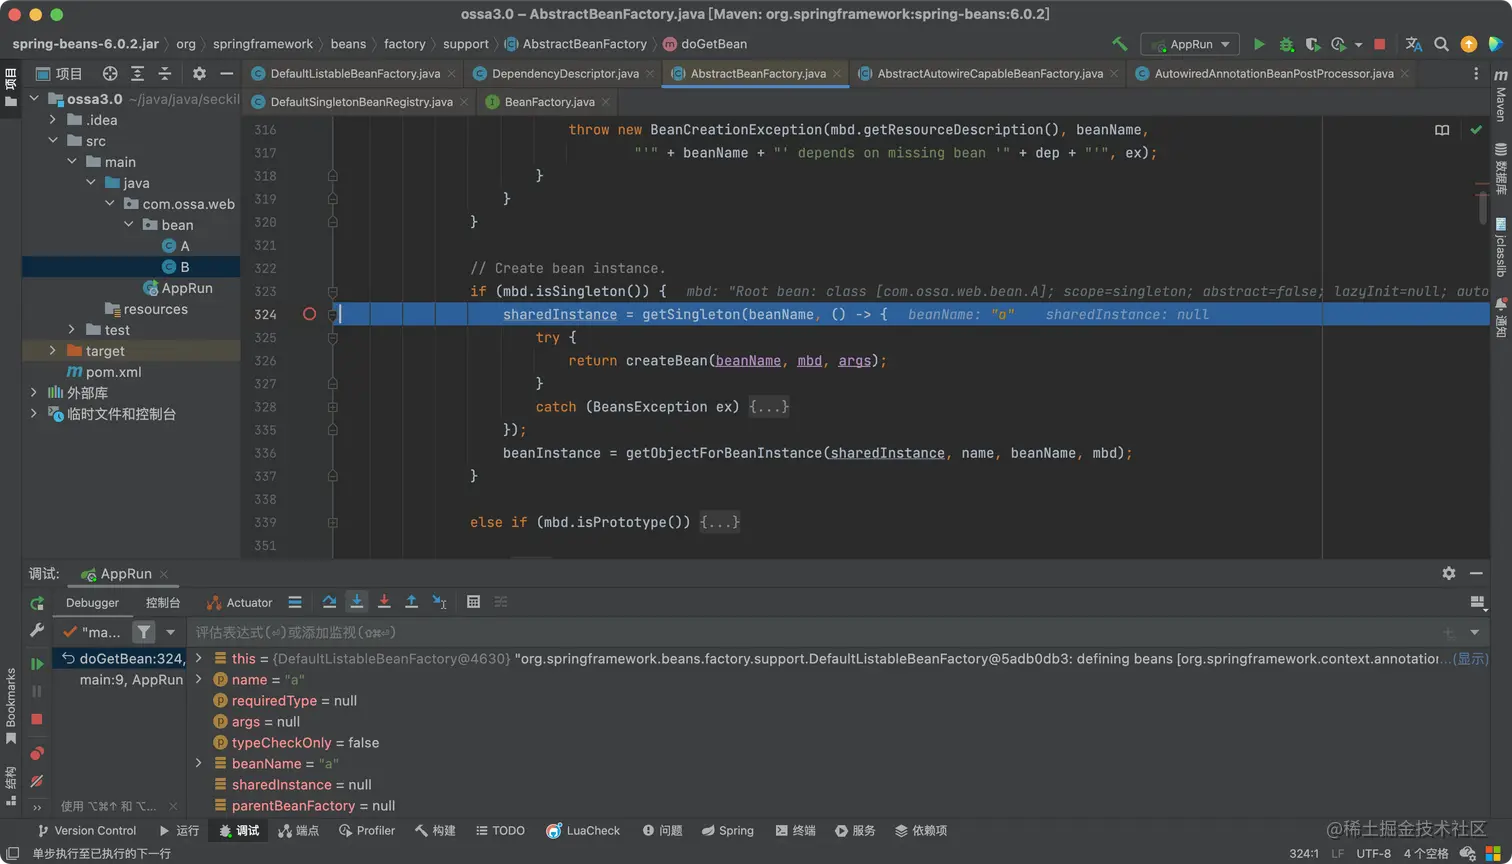Open the debug wrench settings icon
Viewport: 1512px width, 864px height.
[x=37, y=631]
